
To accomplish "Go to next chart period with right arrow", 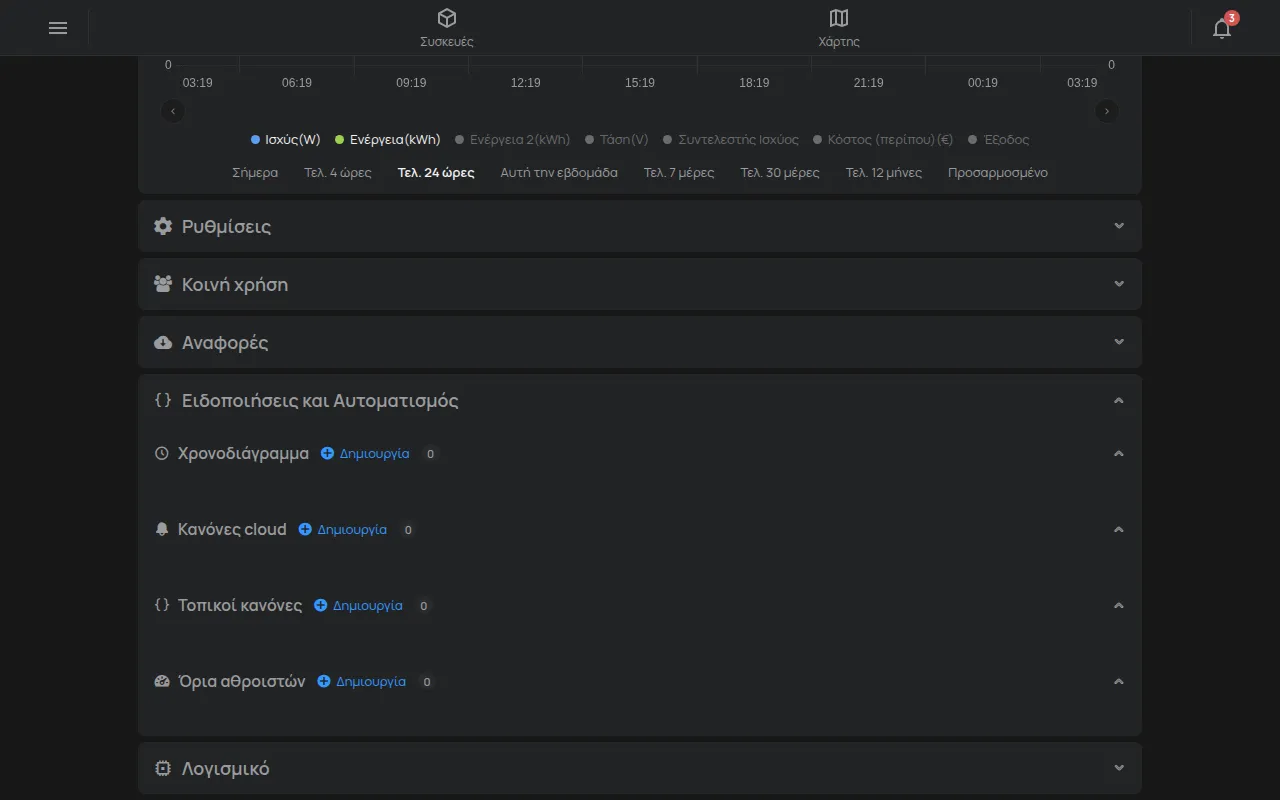I will pos(1106,111).
